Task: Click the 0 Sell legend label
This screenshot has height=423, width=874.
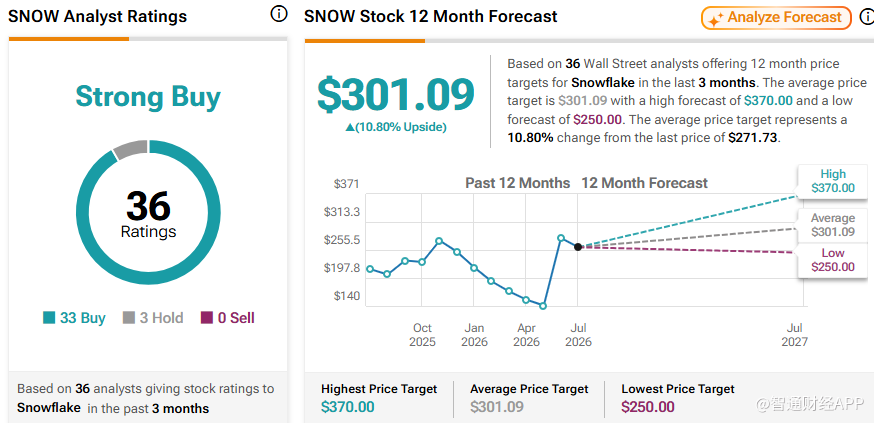Action: coord(236,318)
